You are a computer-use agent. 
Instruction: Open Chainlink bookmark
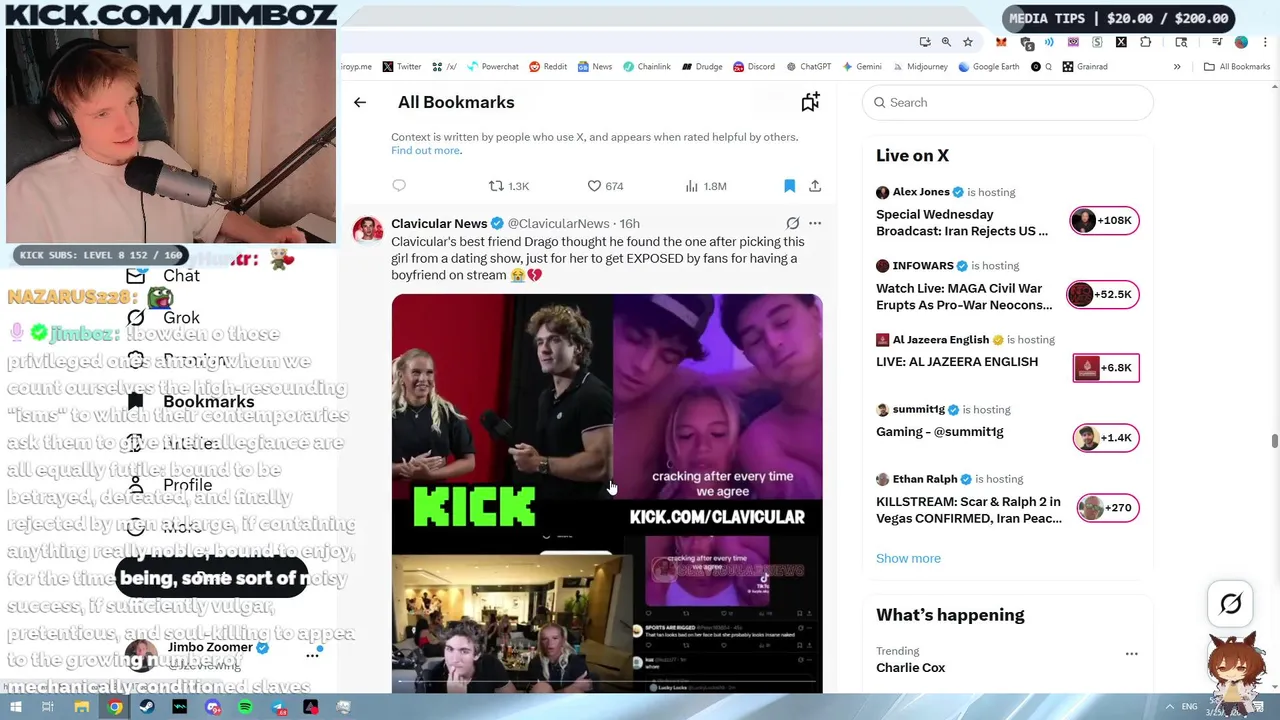pyautogui.click(x=646, y=67)
